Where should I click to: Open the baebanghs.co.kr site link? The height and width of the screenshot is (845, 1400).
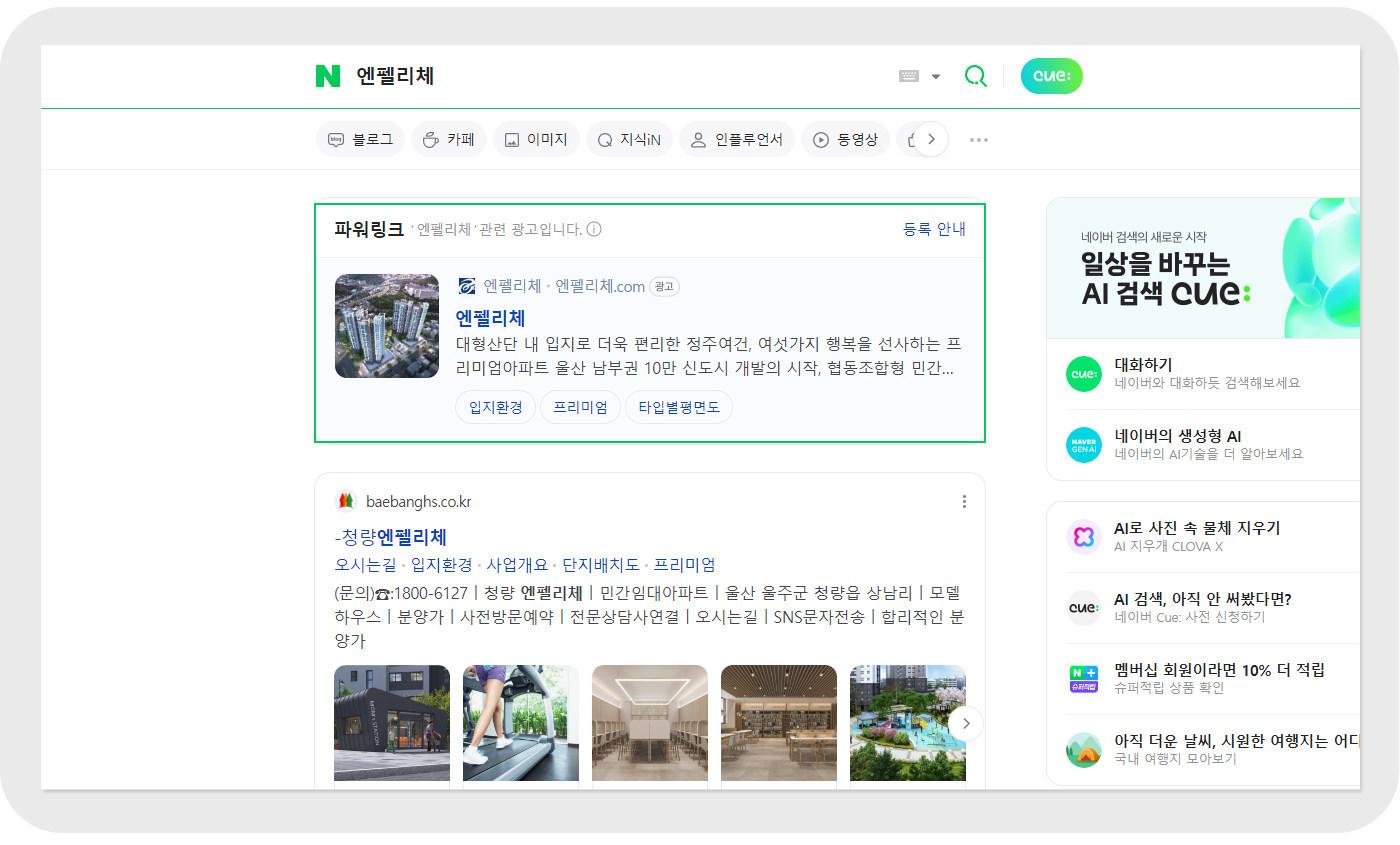pos(419,501)
